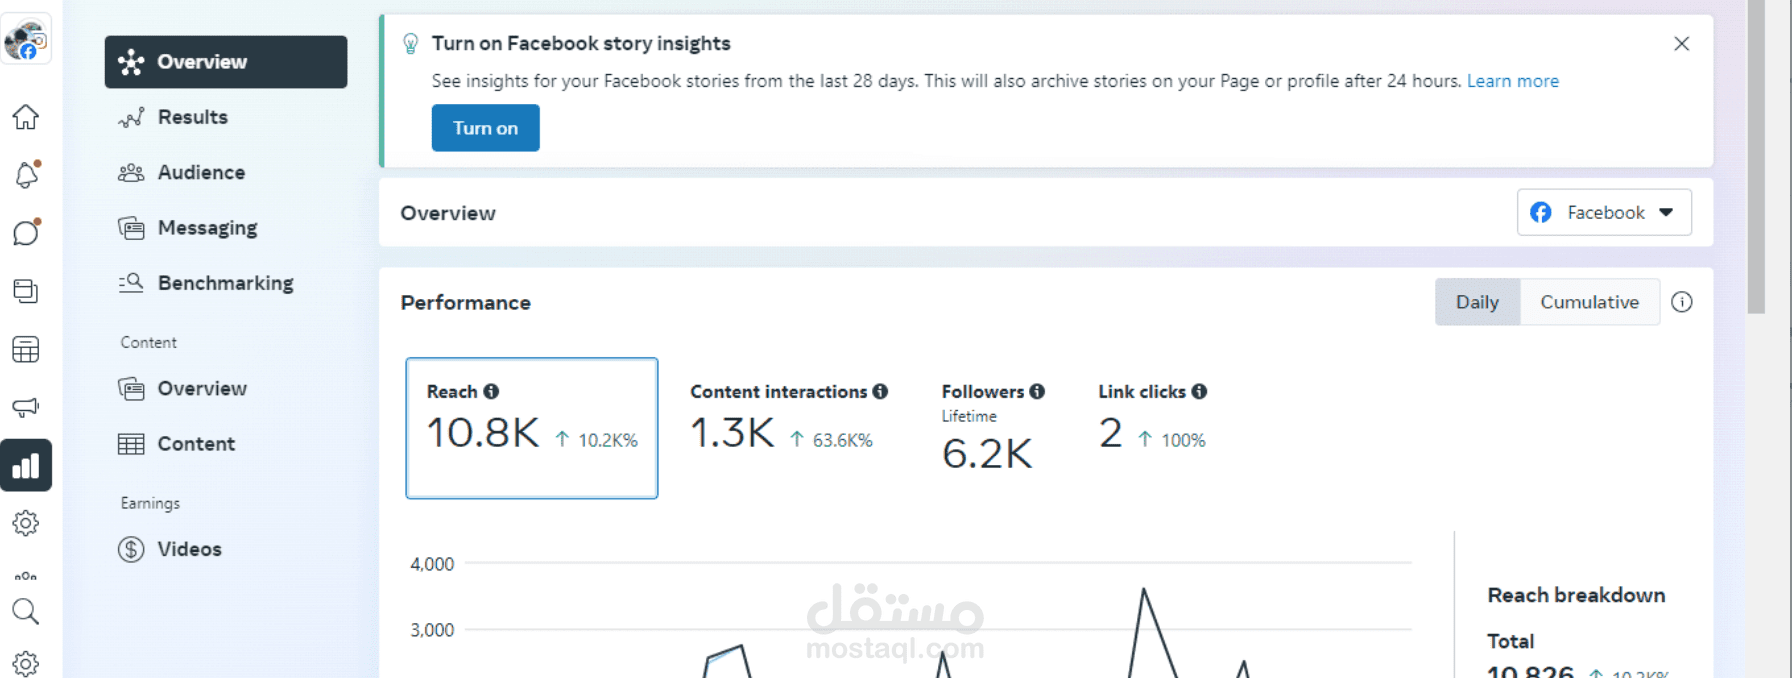This screenshot has width=1792, height=678.
Task: Dismiss the story insights banner
Action: pyautogui.click(x=1682, y=44)
